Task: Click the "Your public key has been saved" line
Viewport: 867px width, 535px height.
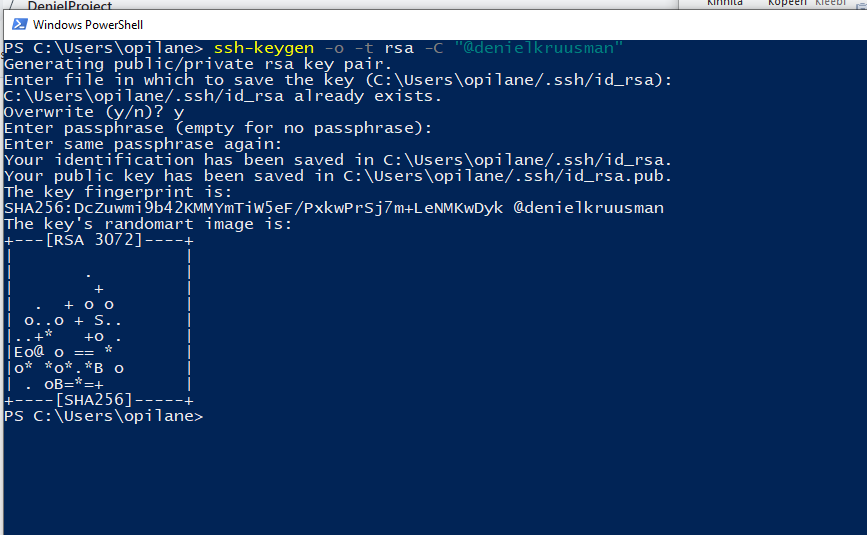Action: pyautogui.click(x=337, y=176)
